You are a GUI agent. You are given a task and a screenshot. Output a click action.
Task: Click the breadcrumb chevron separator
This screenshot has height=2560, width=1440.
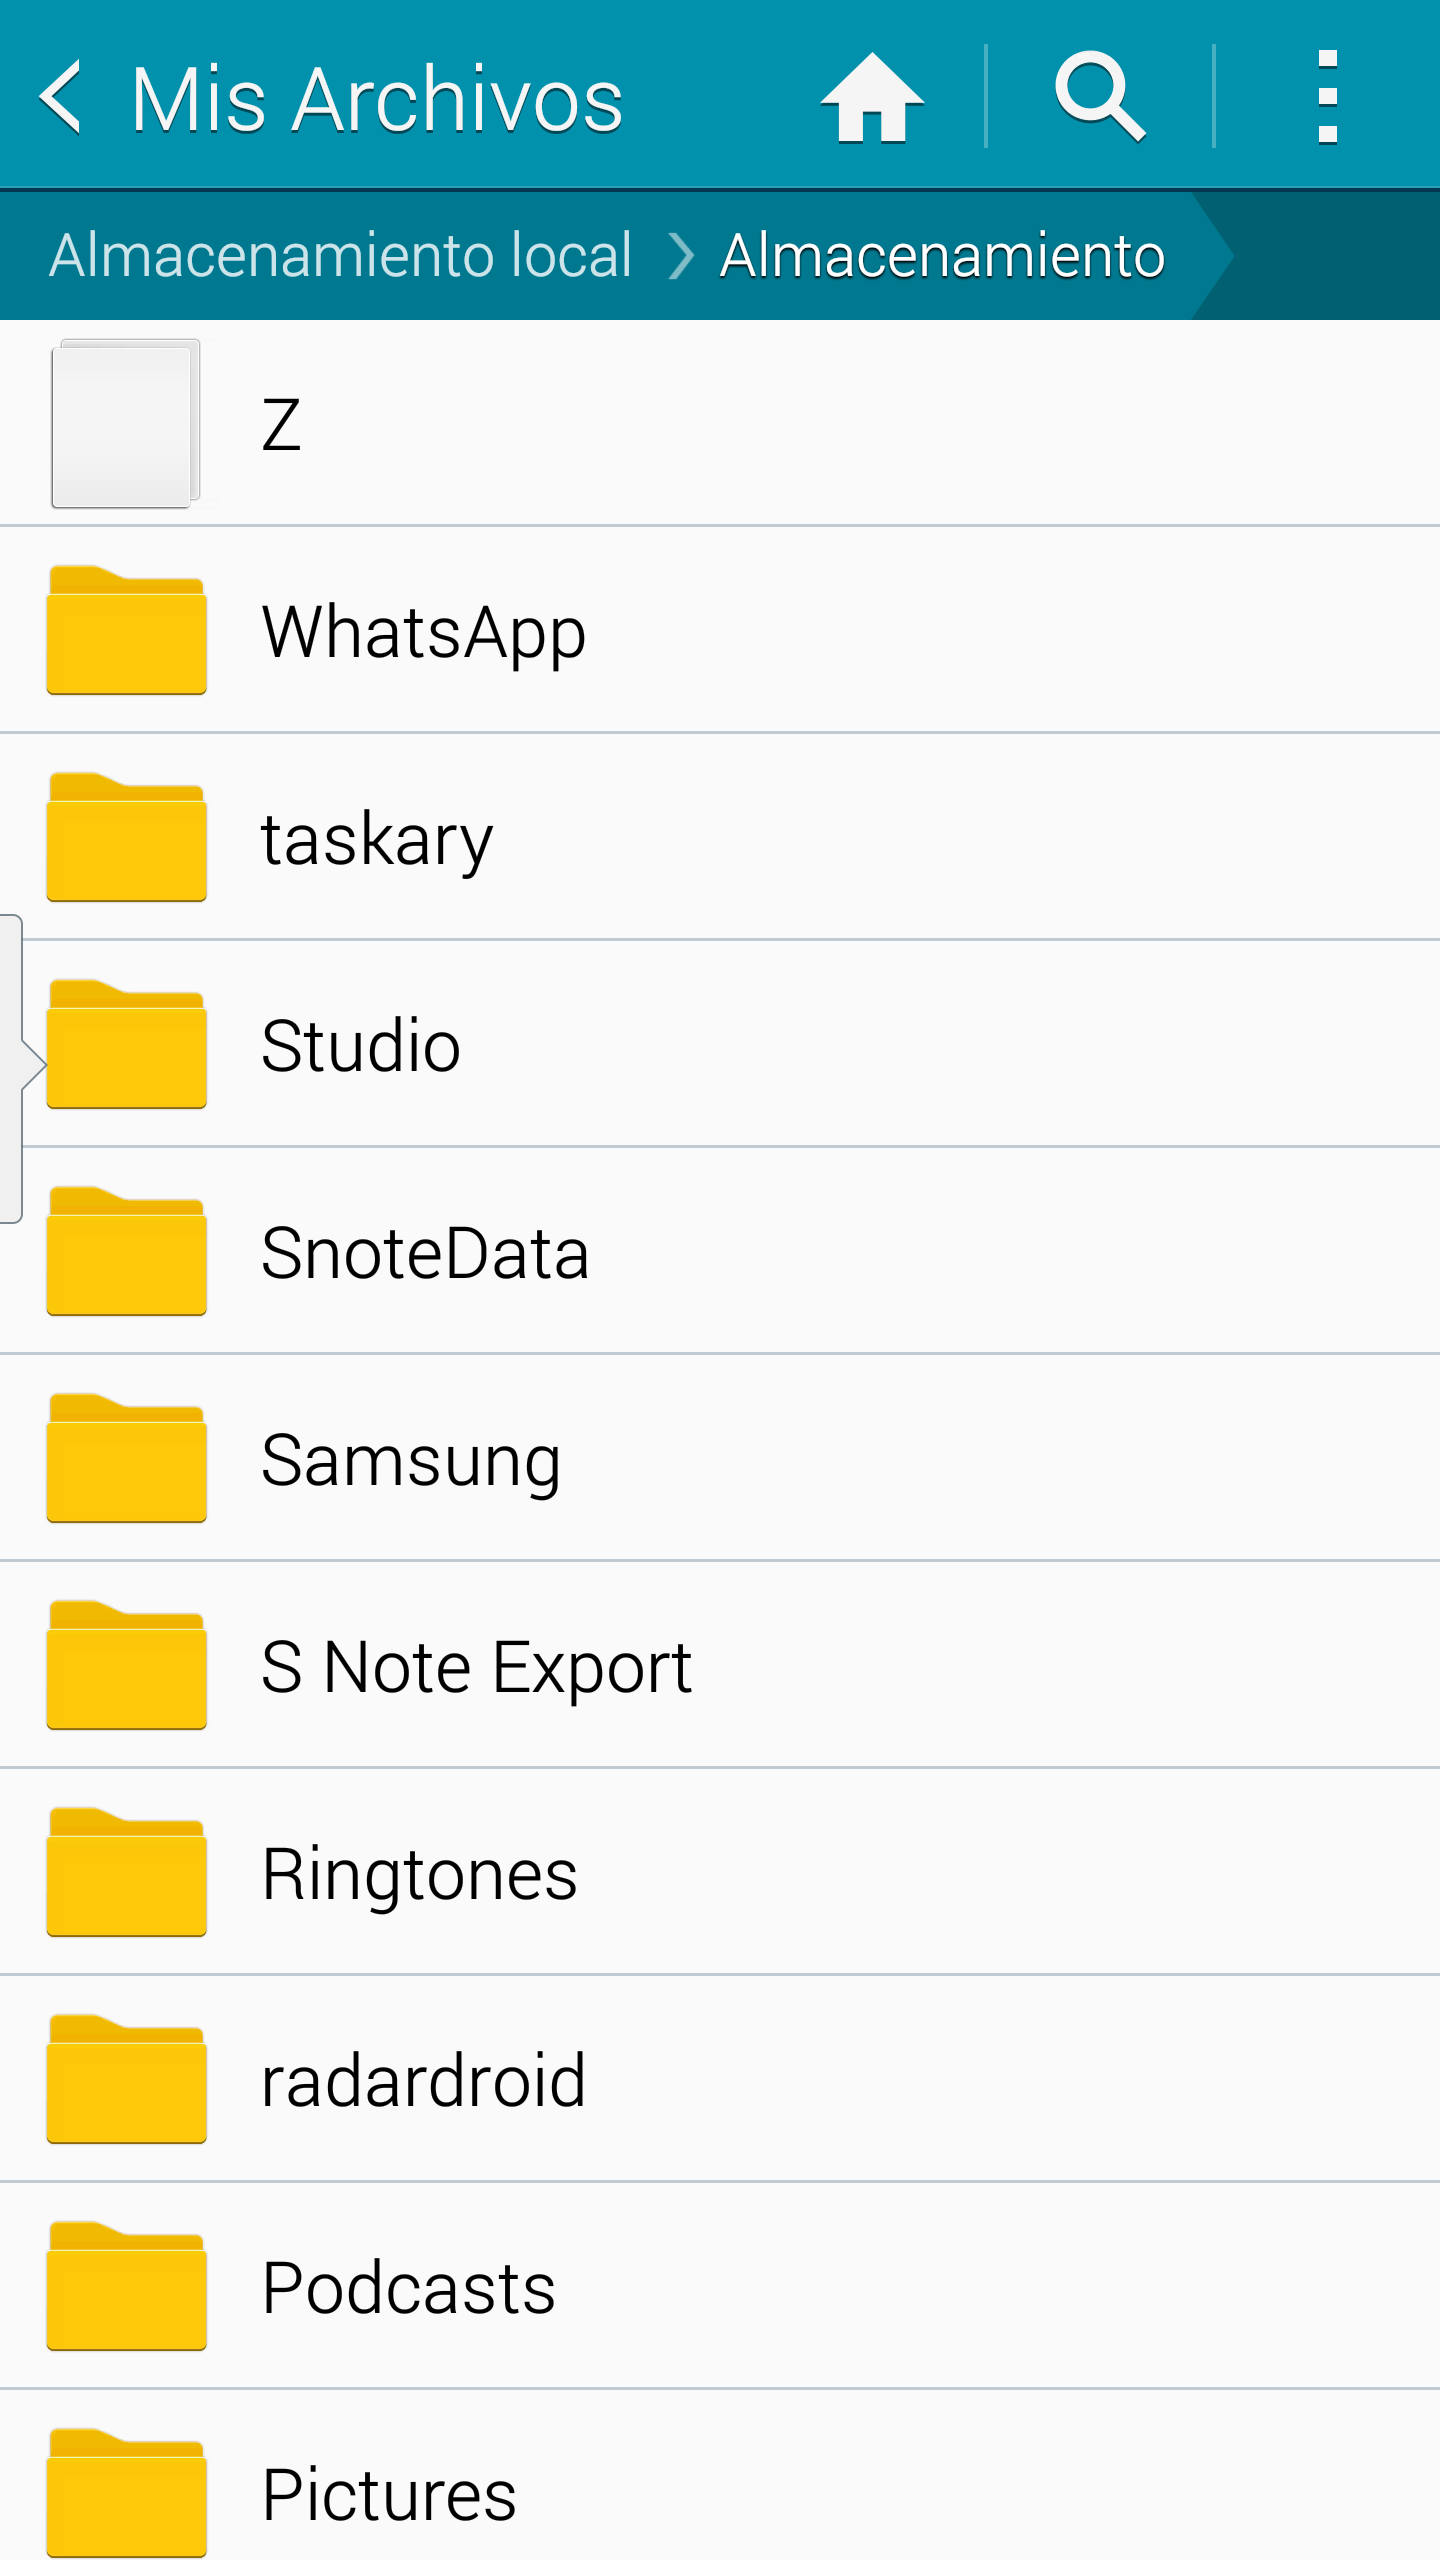click(x=680, y=255)
